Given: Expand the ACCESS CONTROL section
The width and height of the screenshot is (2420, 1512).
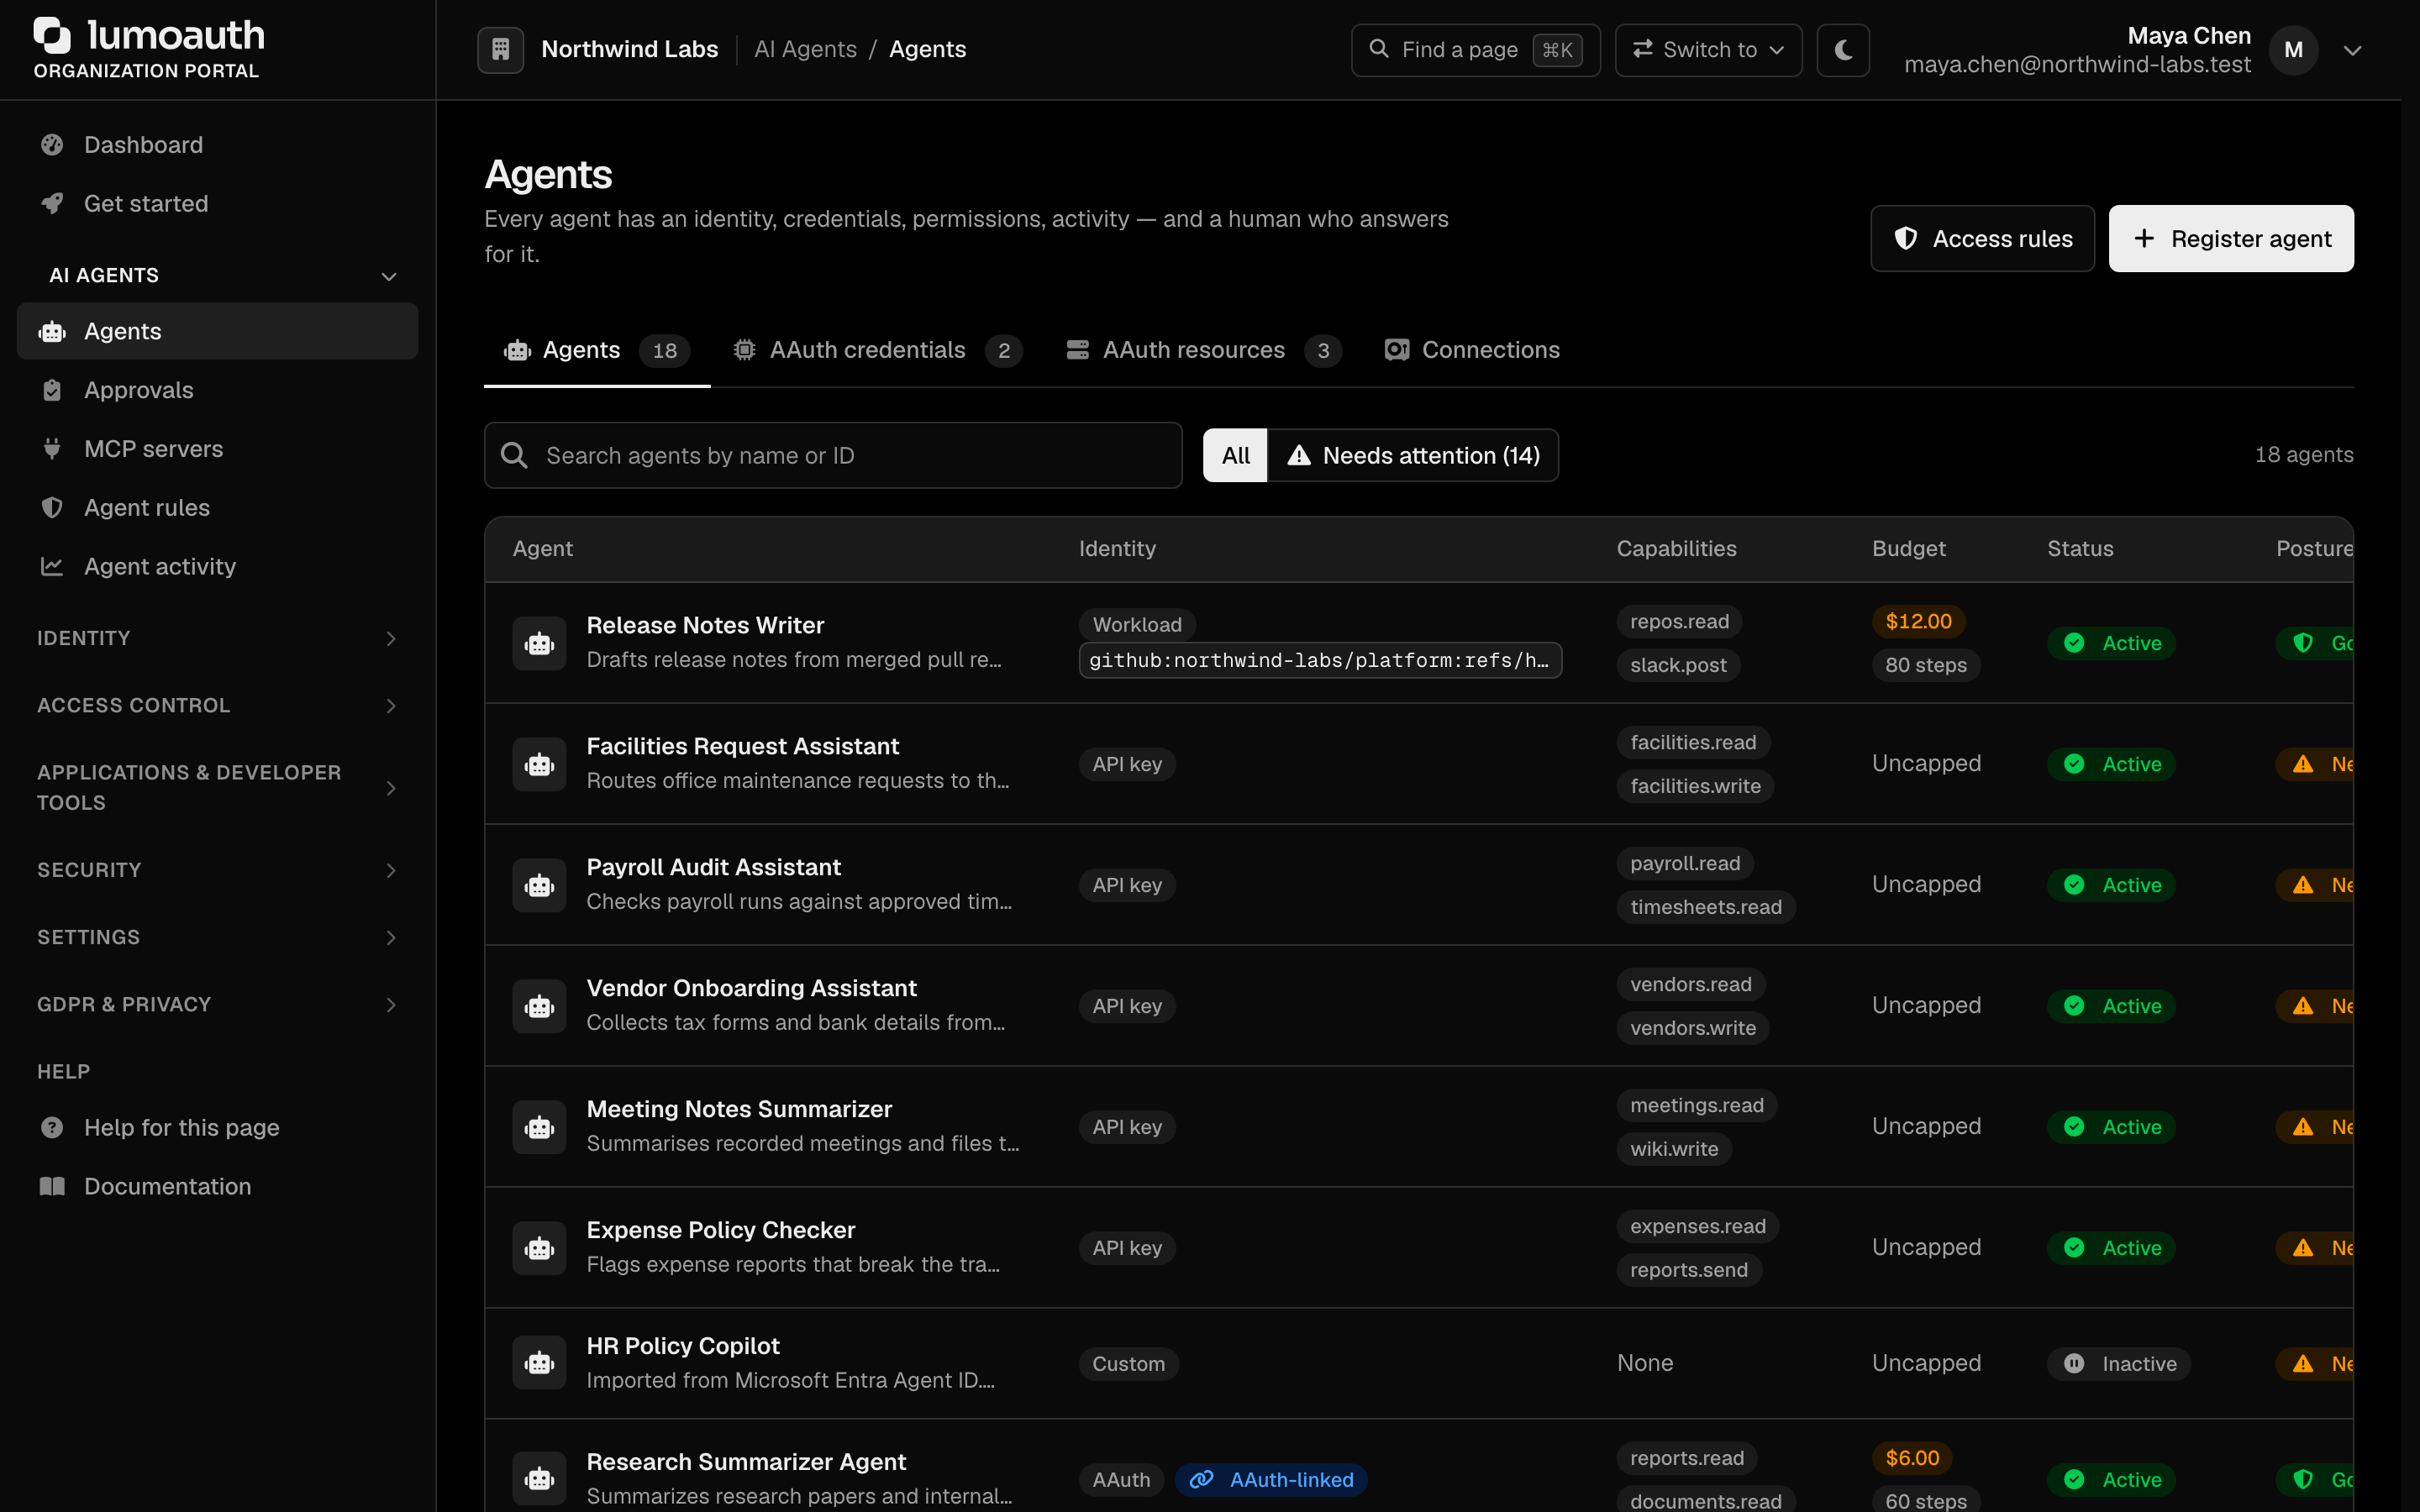Looking at the screenshot, I should pos(217,706).
